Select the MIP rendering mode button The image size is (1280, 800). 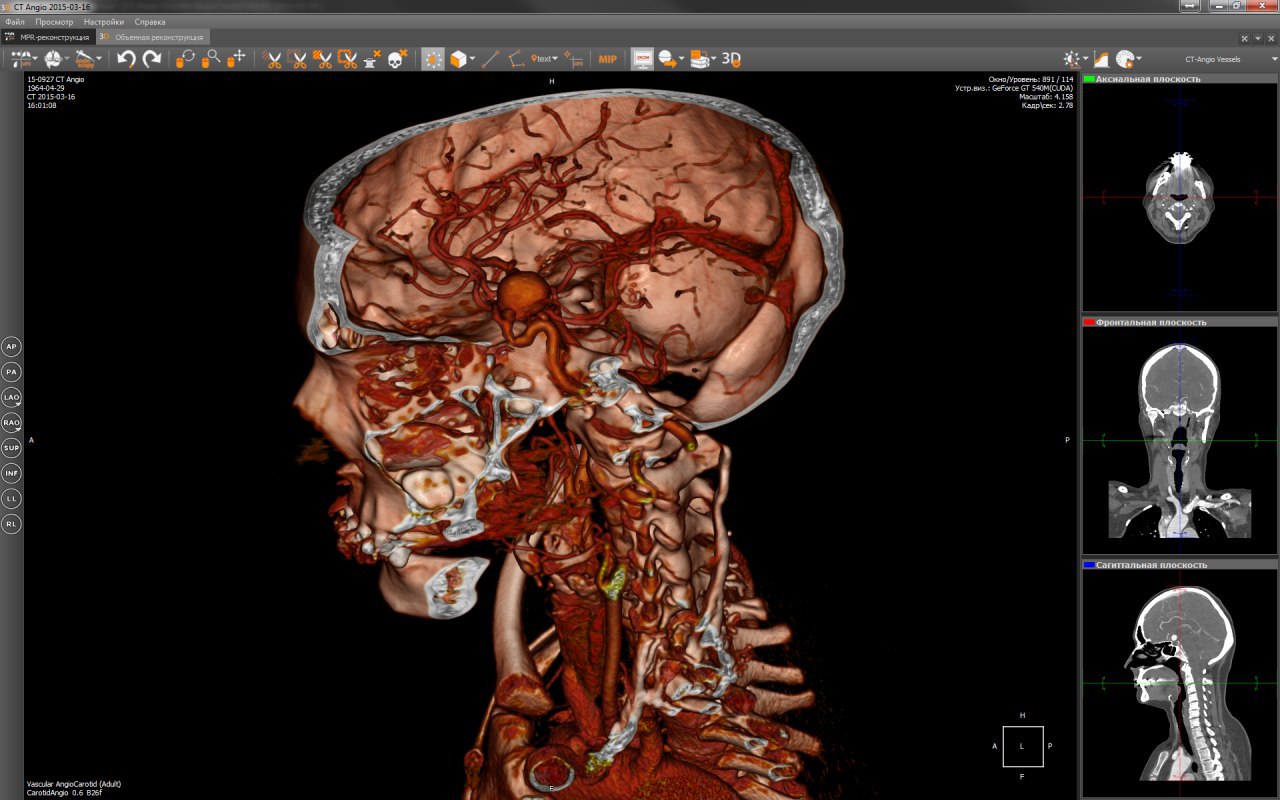tap(607, 59)
